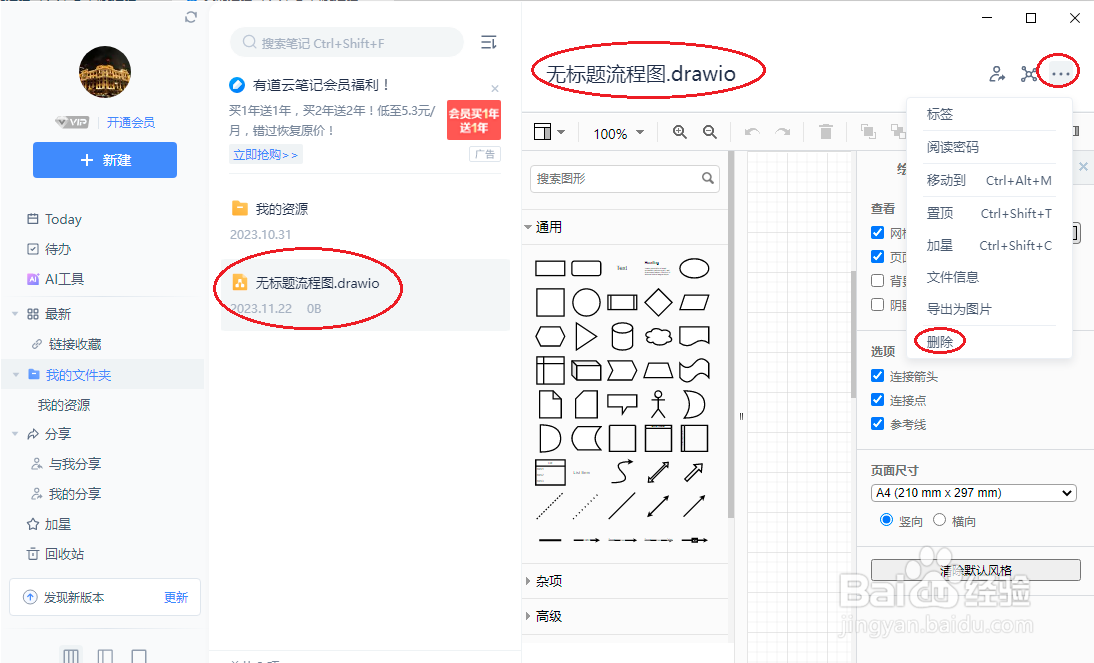Toggle the 连接箭头 checkbox
This screenshot has height=663, width=1094.
878,375
